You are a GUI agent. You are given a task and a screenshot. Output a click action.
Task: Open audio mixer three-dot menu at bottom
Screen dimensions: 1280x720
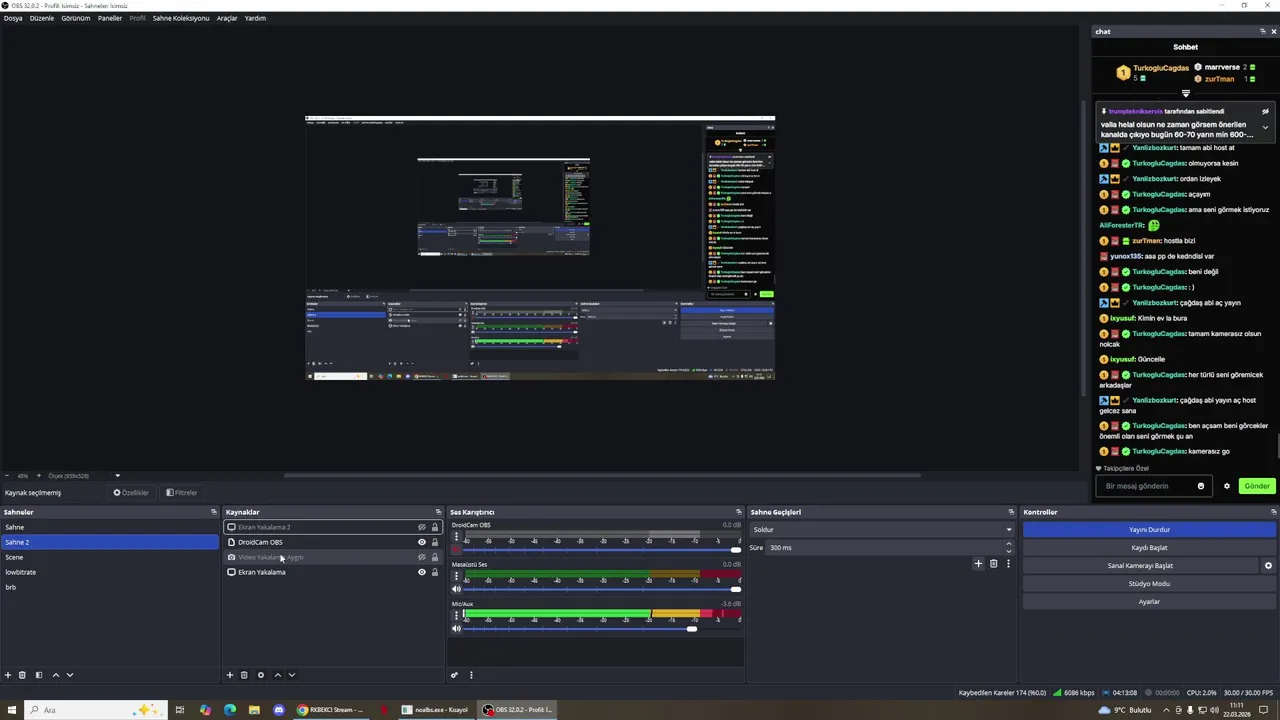point(471,675)
